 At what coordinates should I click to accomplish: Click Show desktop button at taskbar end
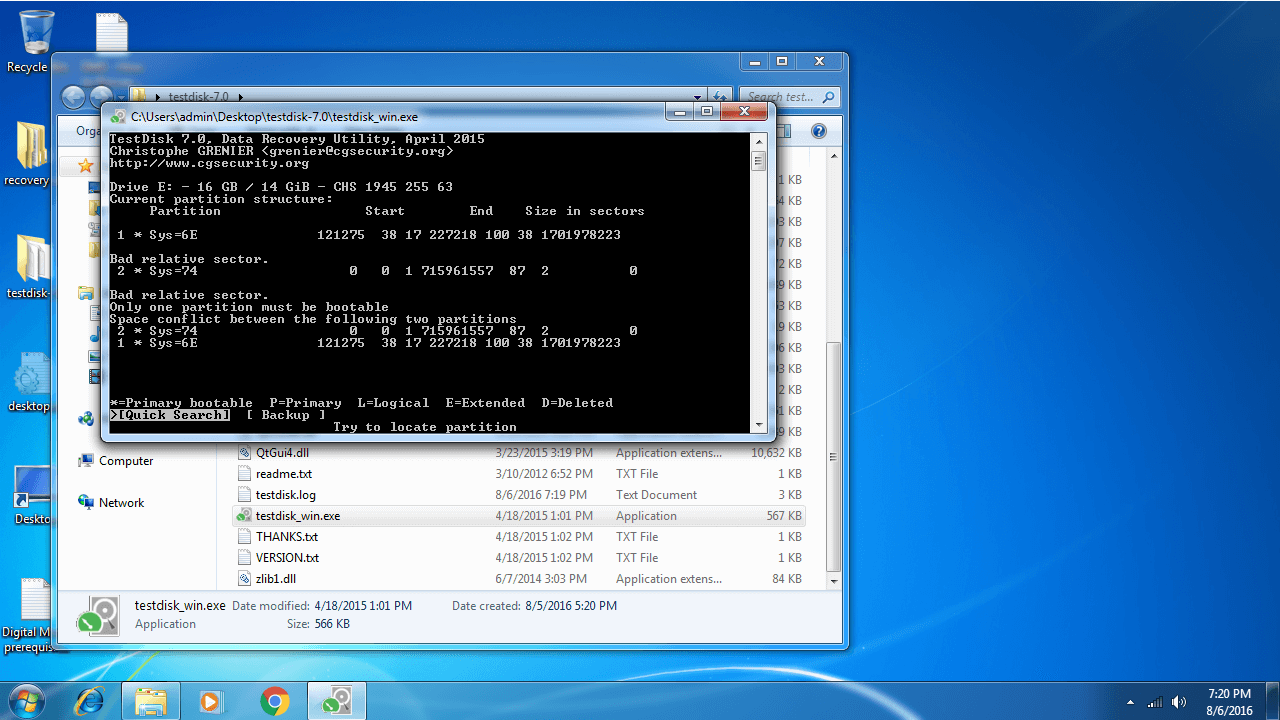(x=1273, y=701)
